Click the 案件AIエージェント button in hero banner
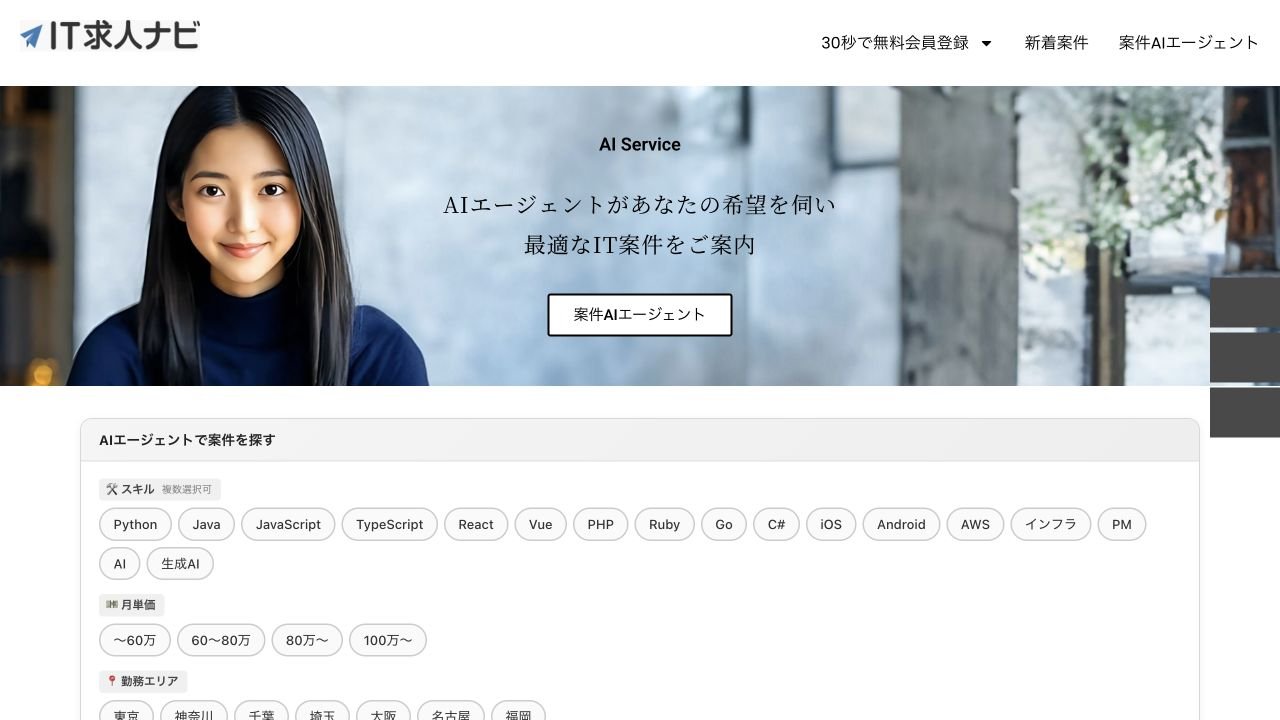Screen dimensions: 1280x720 (x=640, y=315)
